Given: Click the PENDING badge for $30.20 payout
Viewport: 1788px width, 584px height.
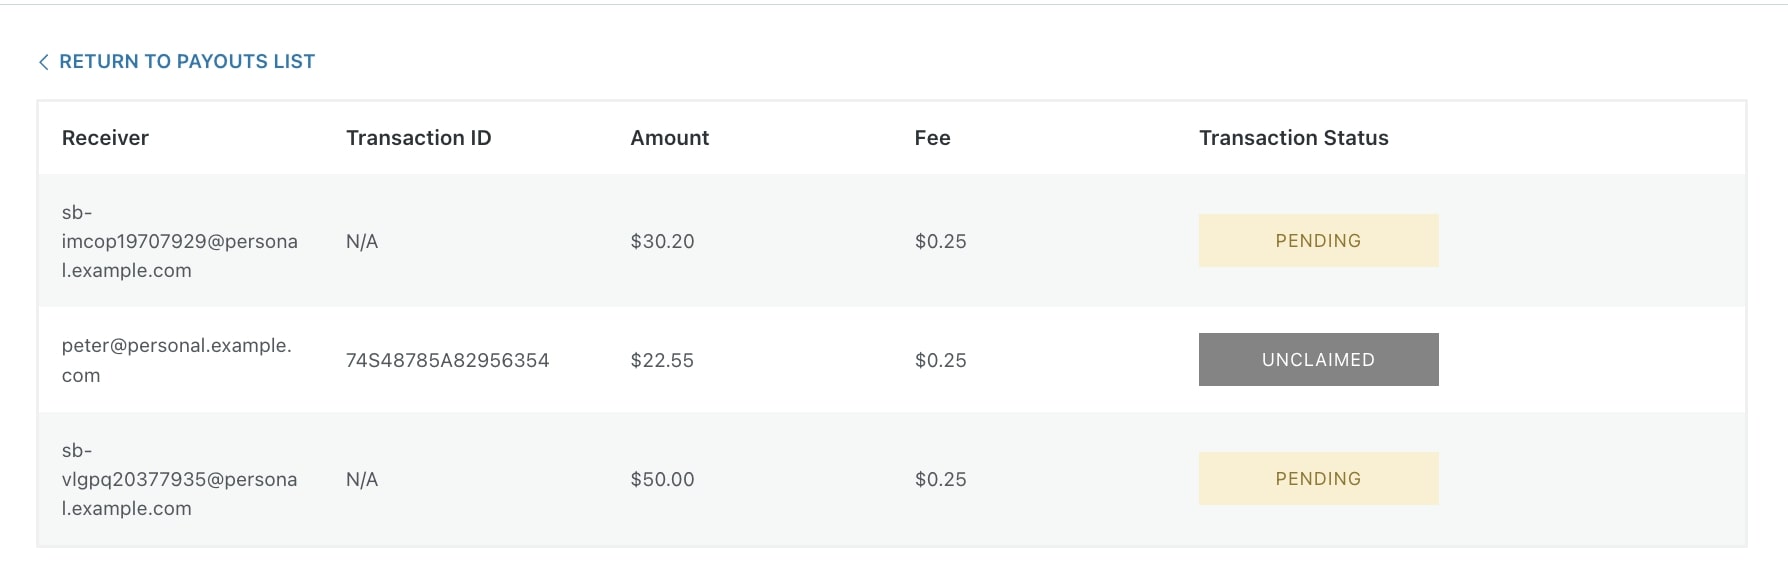Looking at the screenshot, I should pos(1318,241).
